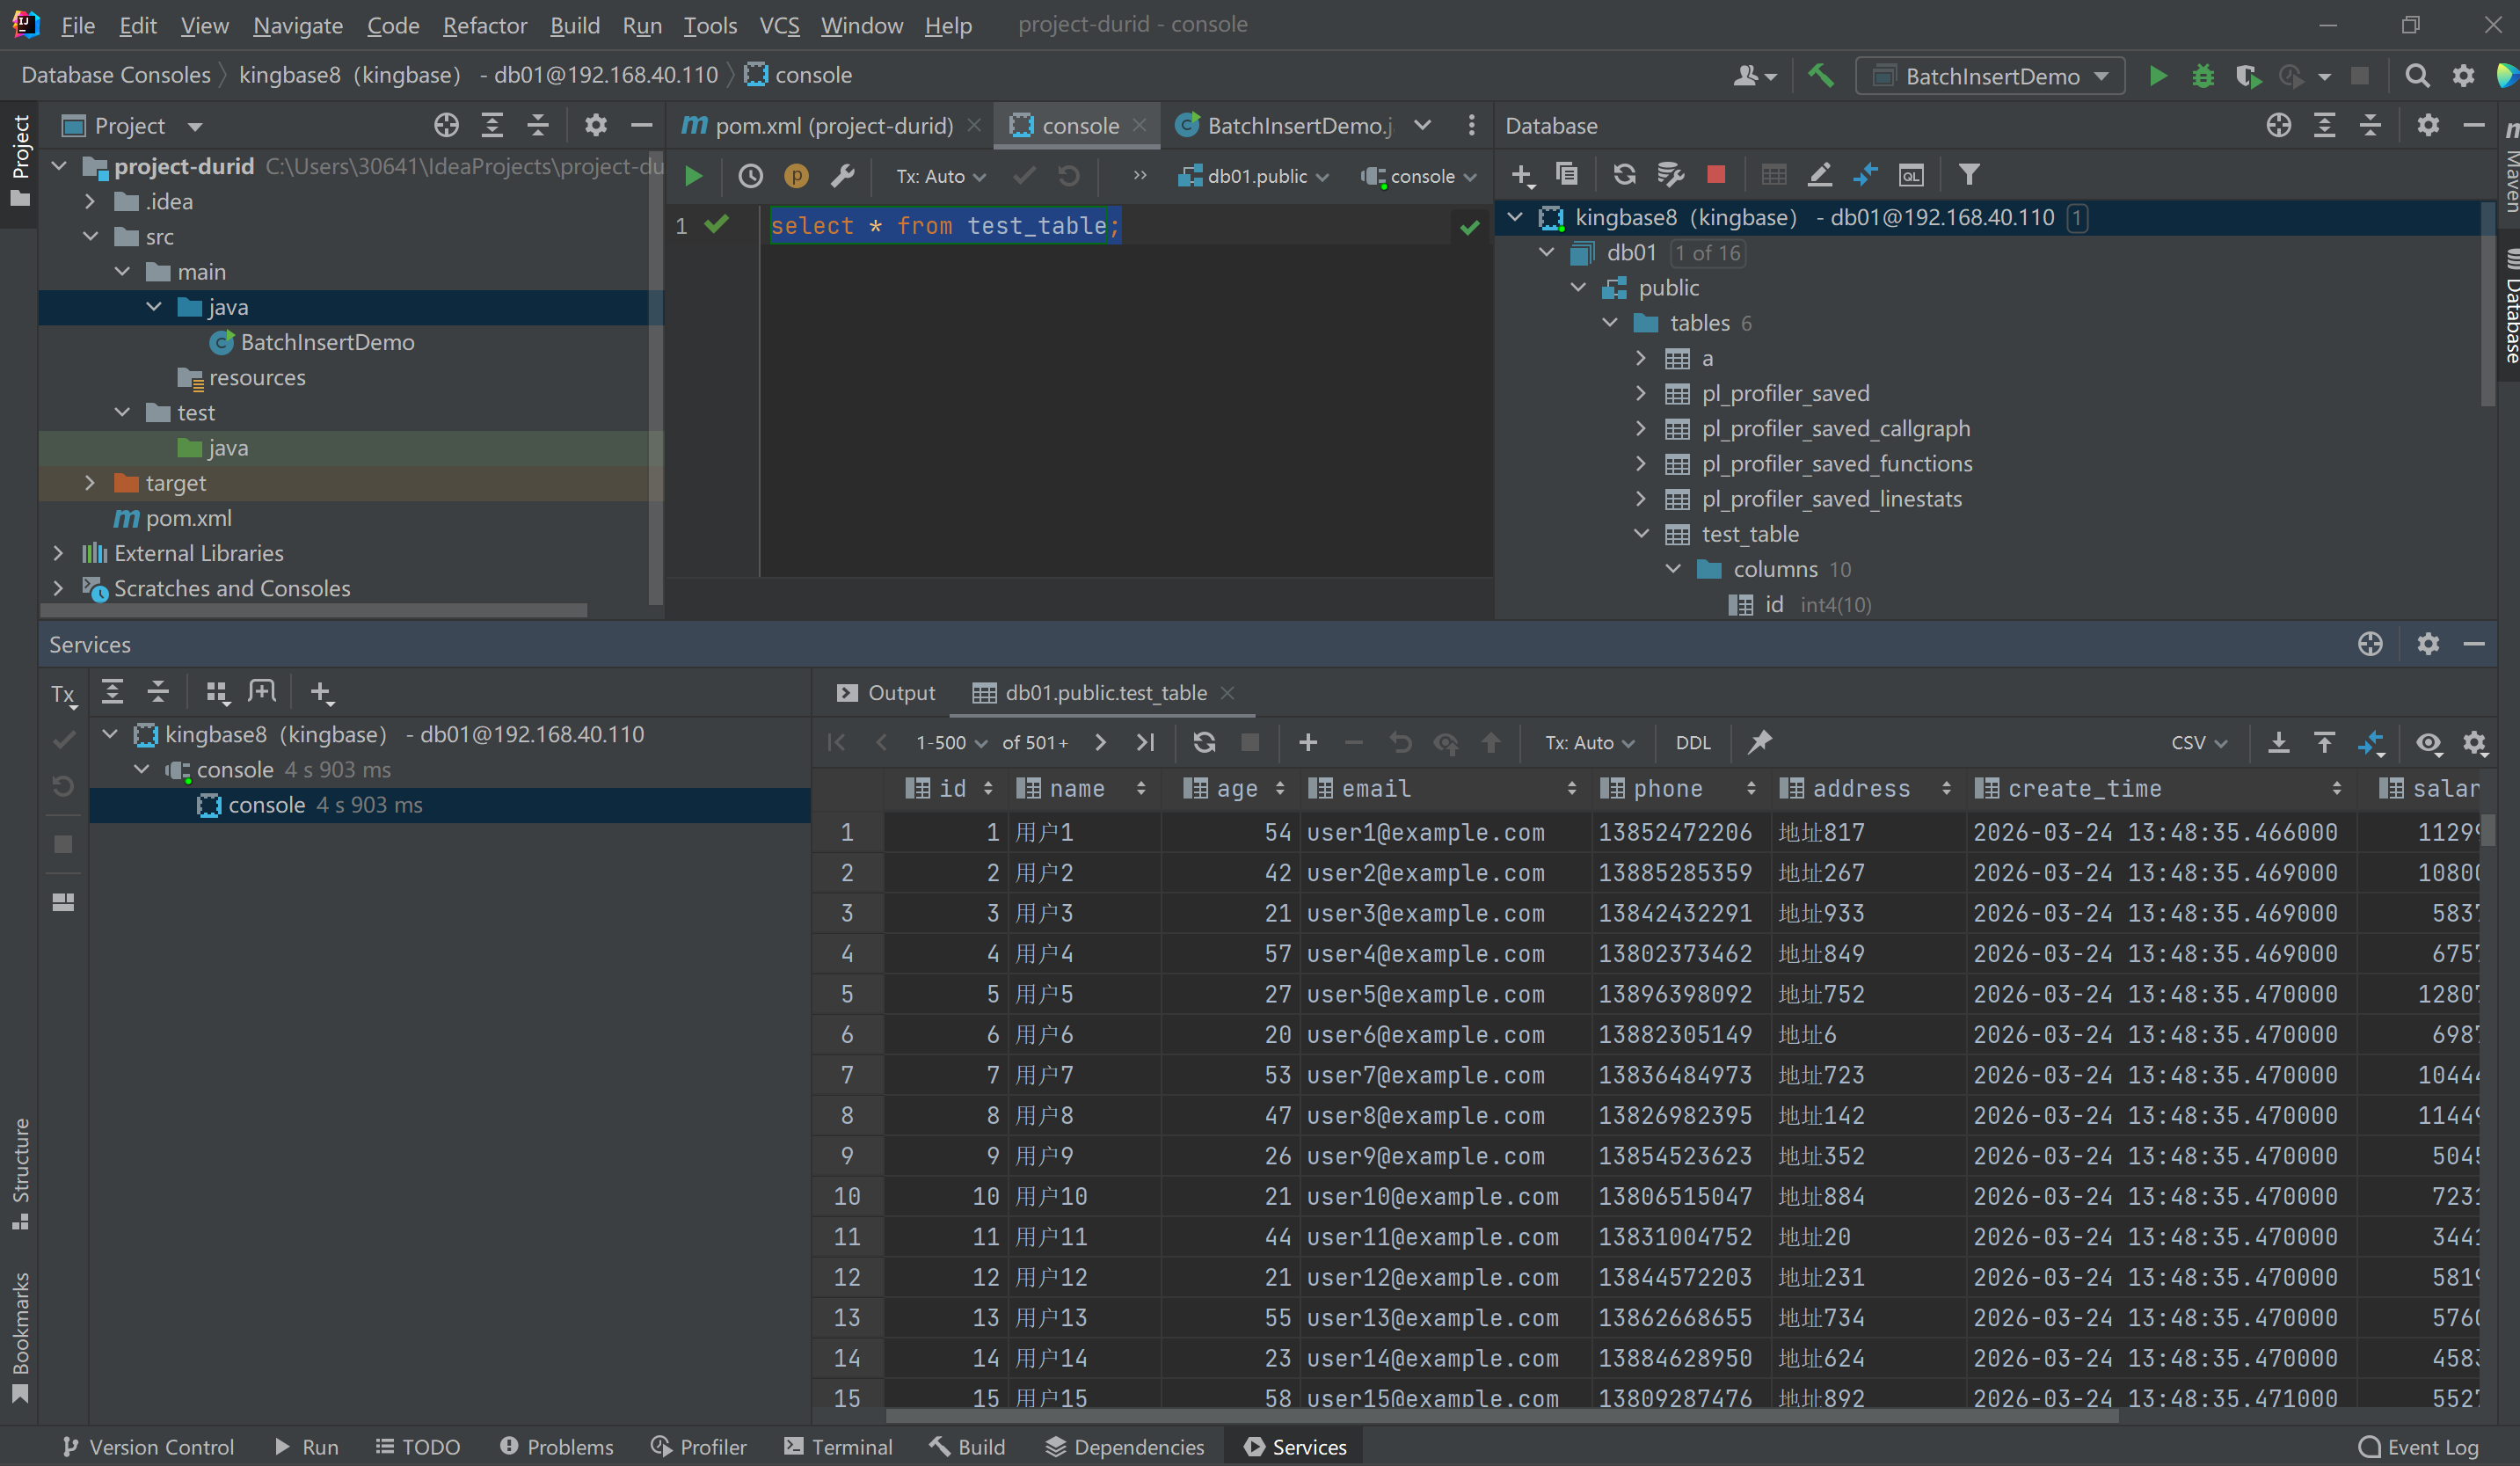2520x1466 pixels.
Task: Reload the result table page
Action: pos(1204,742)
